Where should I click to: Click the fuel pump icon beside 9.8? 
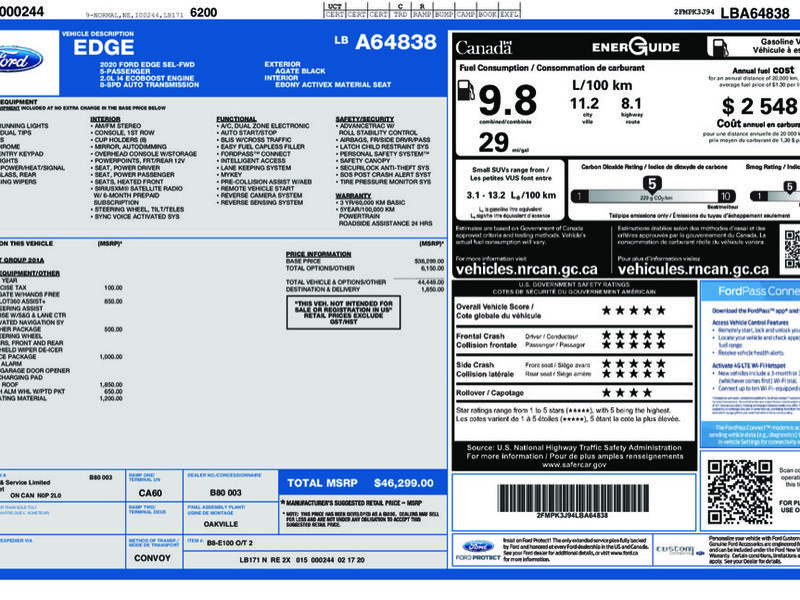[466, 91]
